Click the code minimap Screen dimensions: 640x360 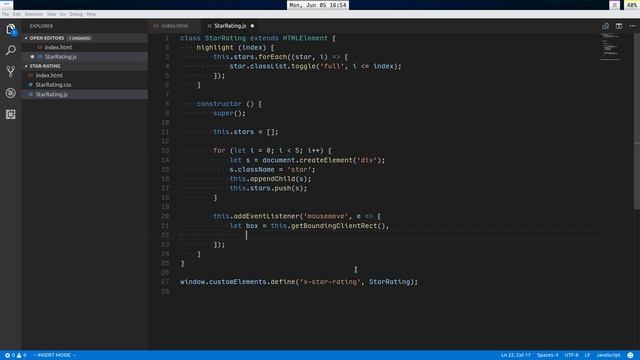coord(611,47)
